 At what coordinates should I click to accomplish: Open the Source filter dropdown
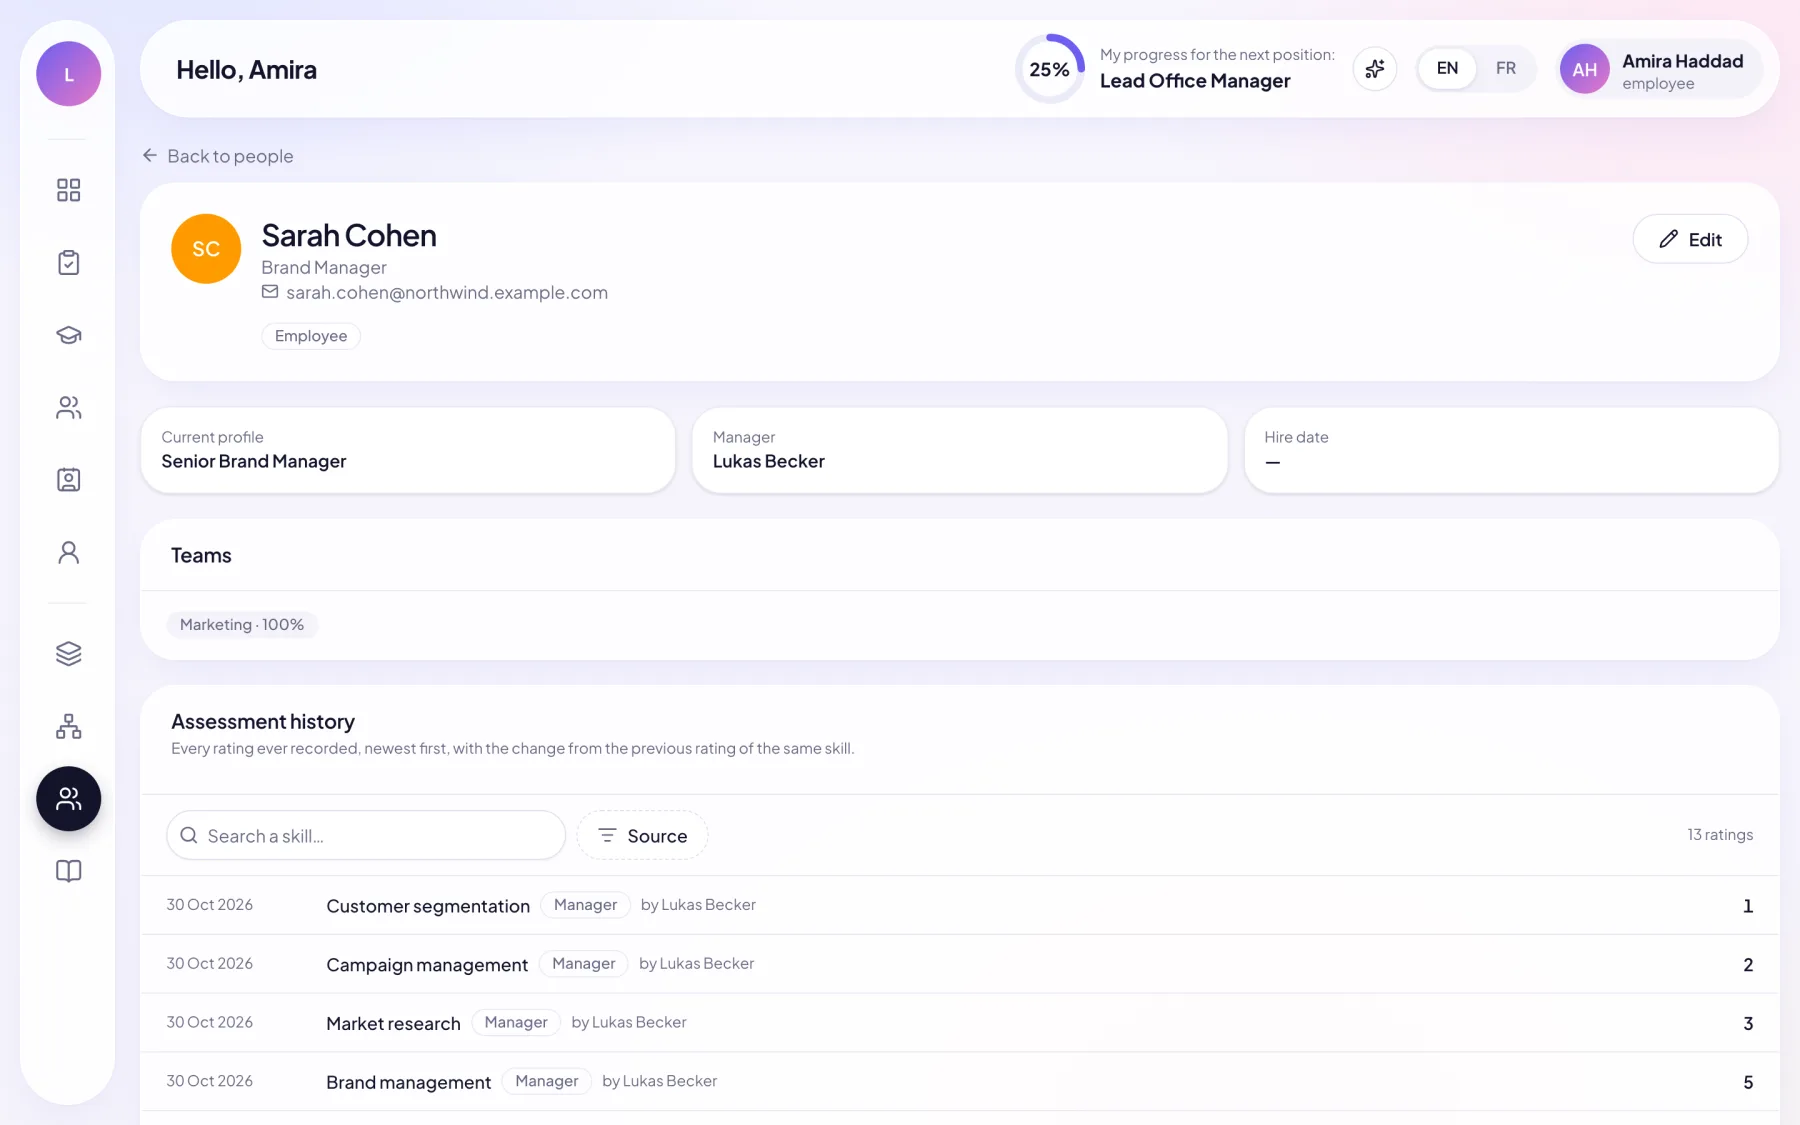pos(642,835)
